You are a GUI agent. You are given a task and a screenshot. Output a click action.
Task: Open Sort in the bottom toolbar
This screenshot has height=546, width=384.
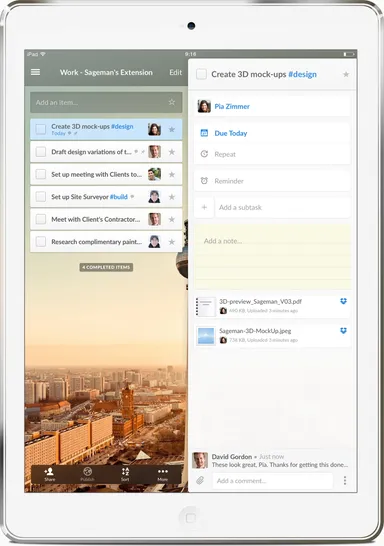click(x=125, y=474)
